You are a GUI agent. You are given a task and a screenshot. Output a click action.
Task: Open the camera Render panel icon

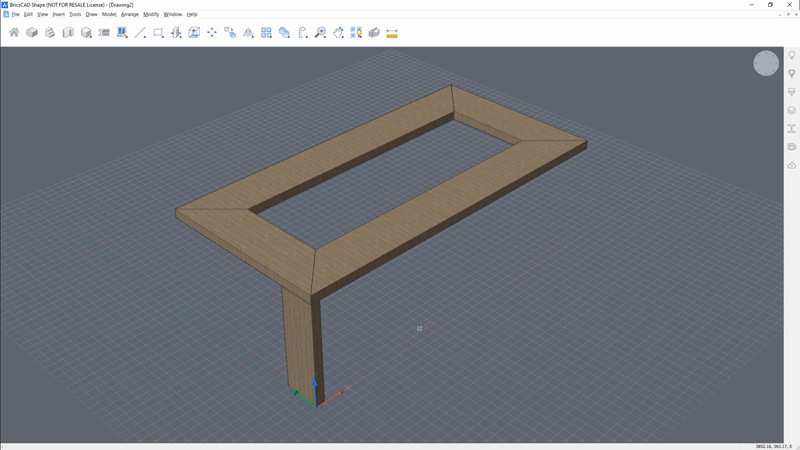click(792, 147)
